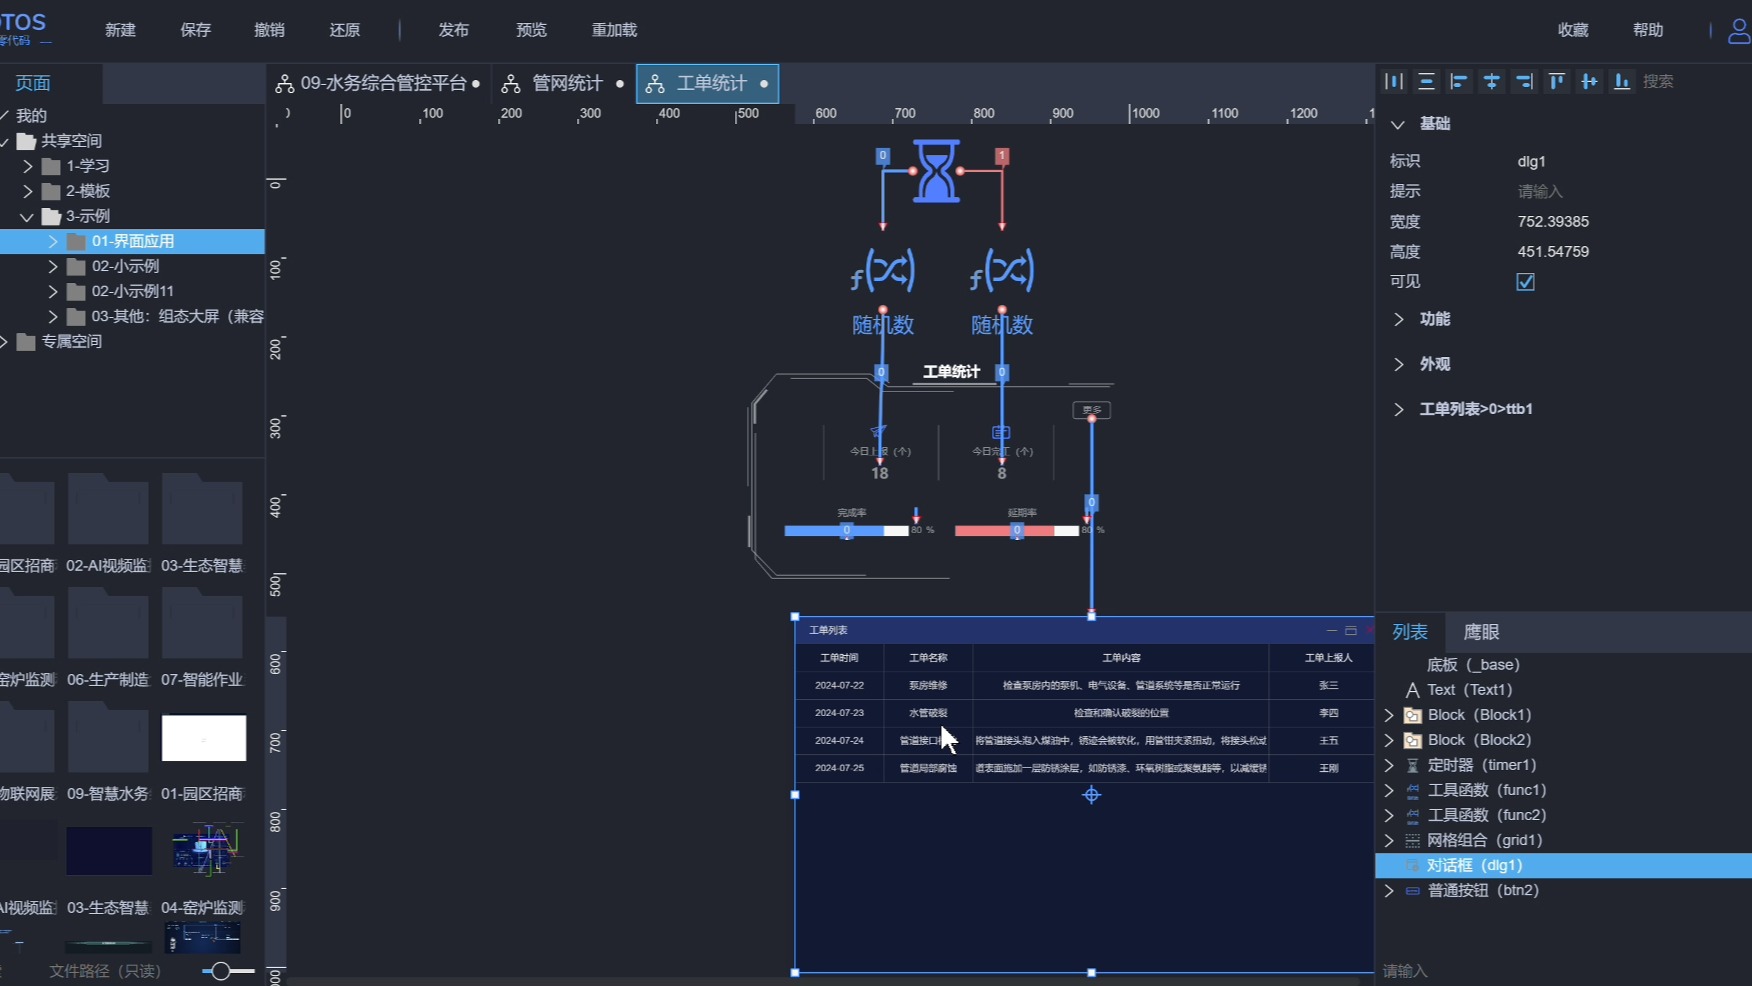Image resolution: width=1752 pixels, height=986 pixels.
Task: Expand the 外观 section
Action: (1398, 364)
